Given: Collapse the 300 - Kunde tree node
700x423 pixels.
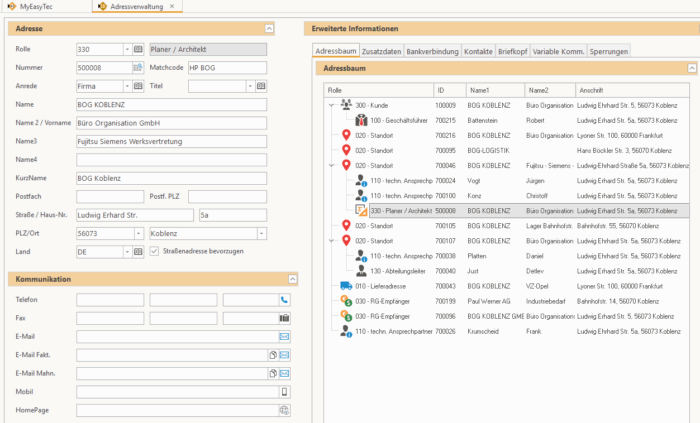Looking at the screenshot, I should [x=331, y=105].
